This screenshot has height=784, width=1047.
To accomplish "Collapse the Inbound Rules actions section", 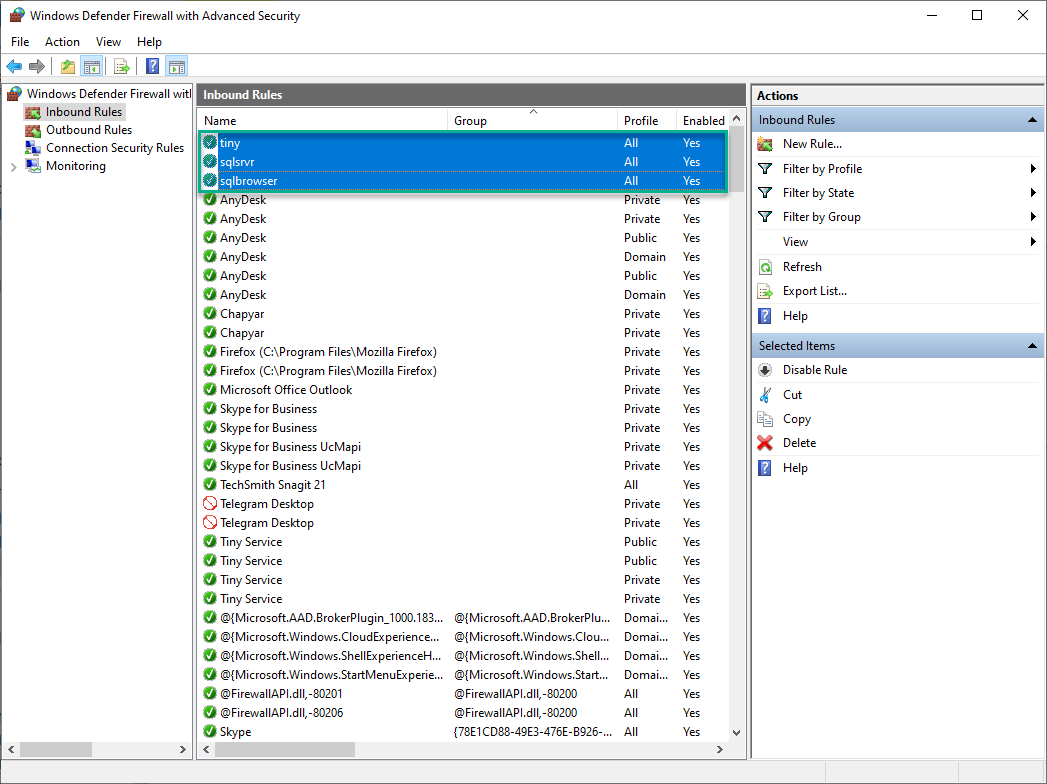I will pos(1032,120).
